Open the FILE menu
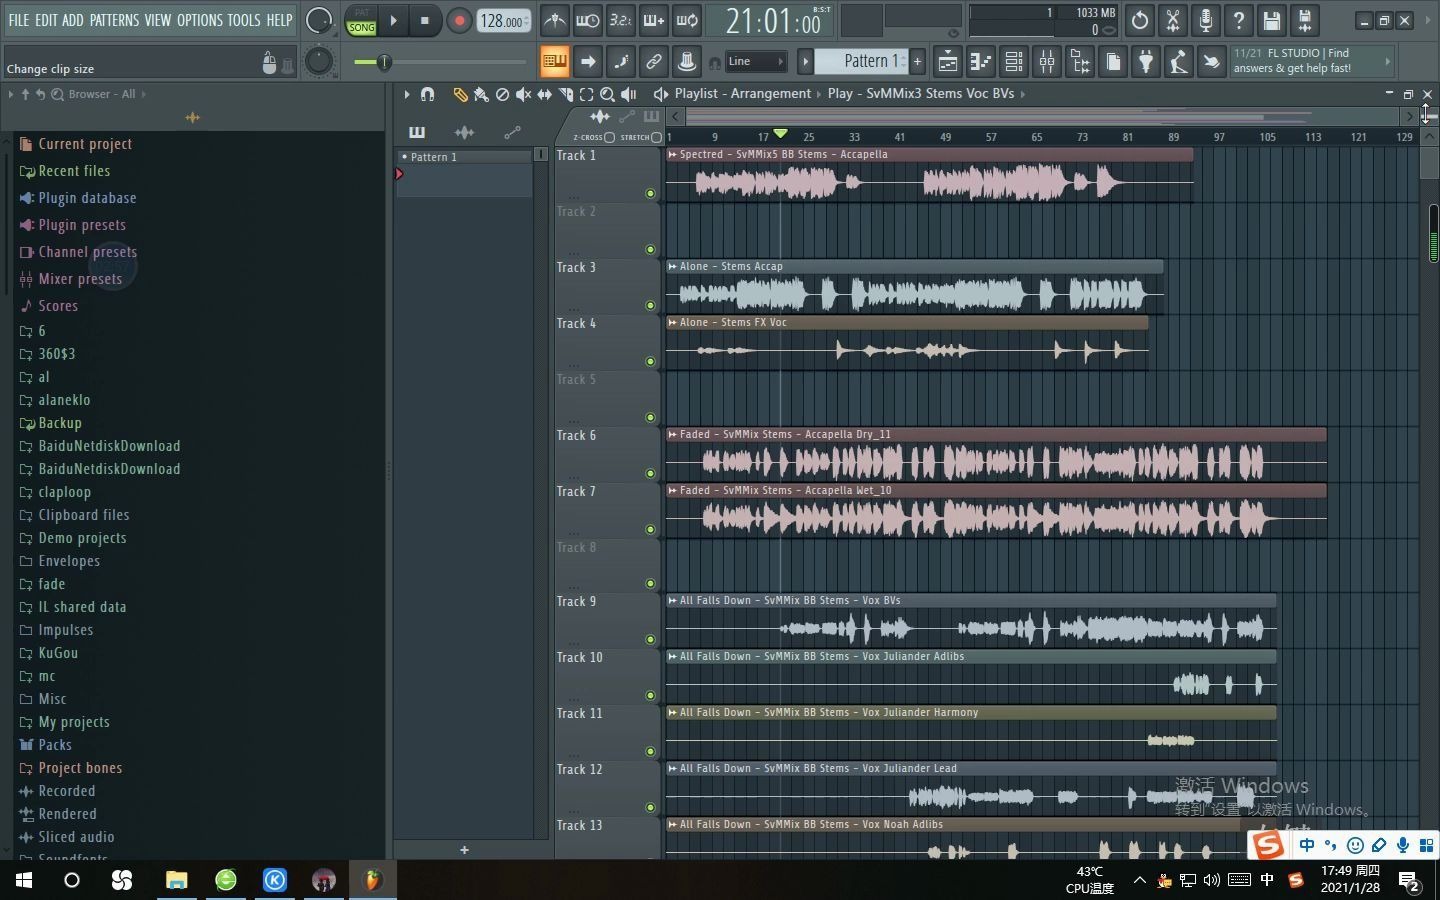1440x900 pixels. [19, 20]
